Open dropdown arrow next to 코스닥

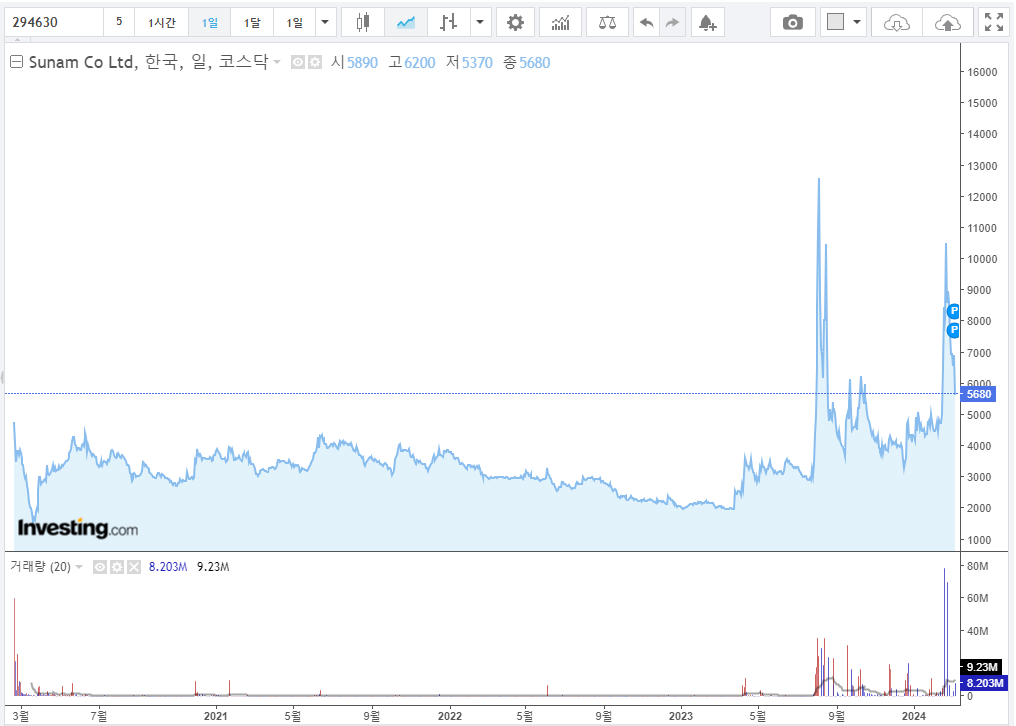tap(277, 62)
